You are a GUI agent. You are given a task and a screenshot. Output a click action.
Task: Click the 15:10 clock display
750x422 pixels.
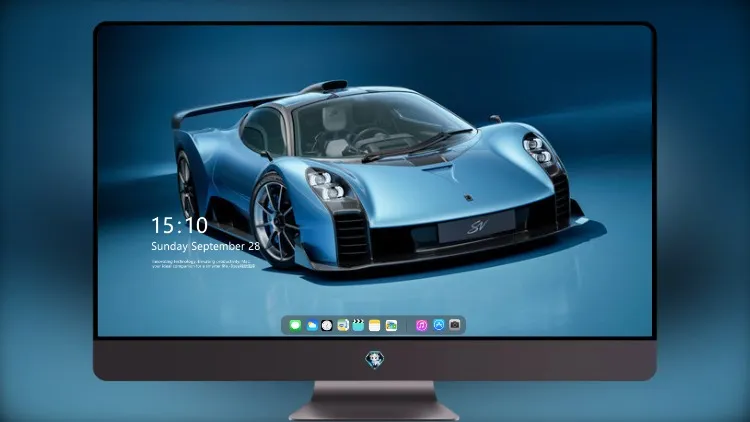point(179,225)
